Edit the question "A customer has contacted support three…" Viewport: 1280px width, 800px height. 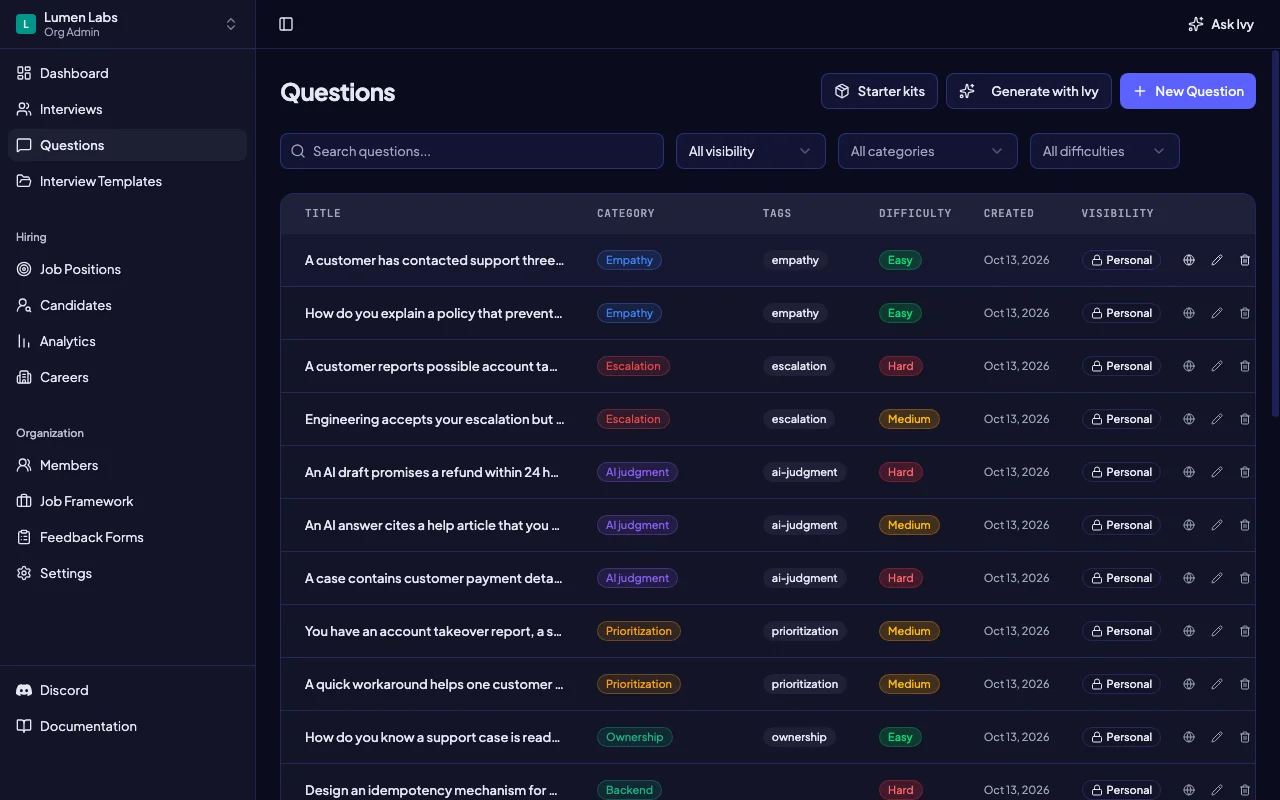point(1217,260)
